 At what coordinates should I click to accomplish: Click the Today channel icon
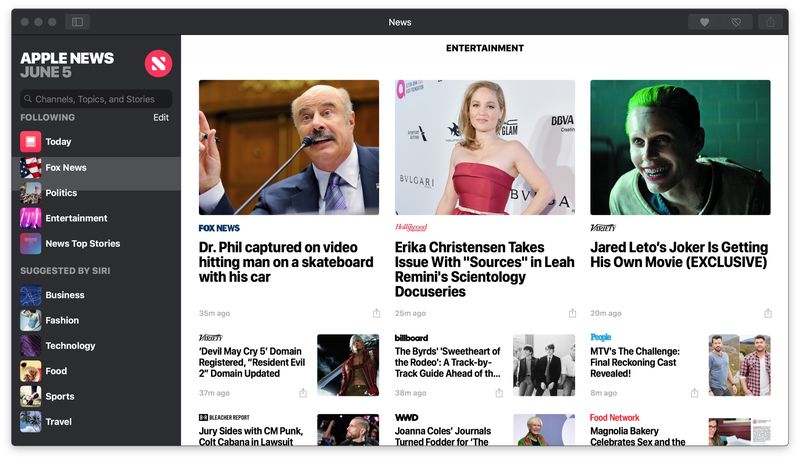coord(31,141)
